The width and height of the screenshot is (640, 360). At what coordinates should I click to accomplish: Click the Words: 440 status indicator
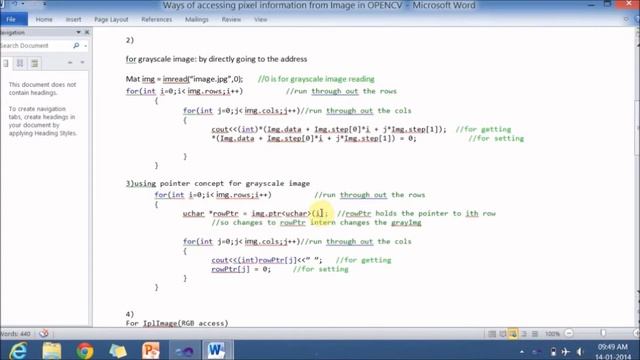pyautogui.click(x=16, y=334)
